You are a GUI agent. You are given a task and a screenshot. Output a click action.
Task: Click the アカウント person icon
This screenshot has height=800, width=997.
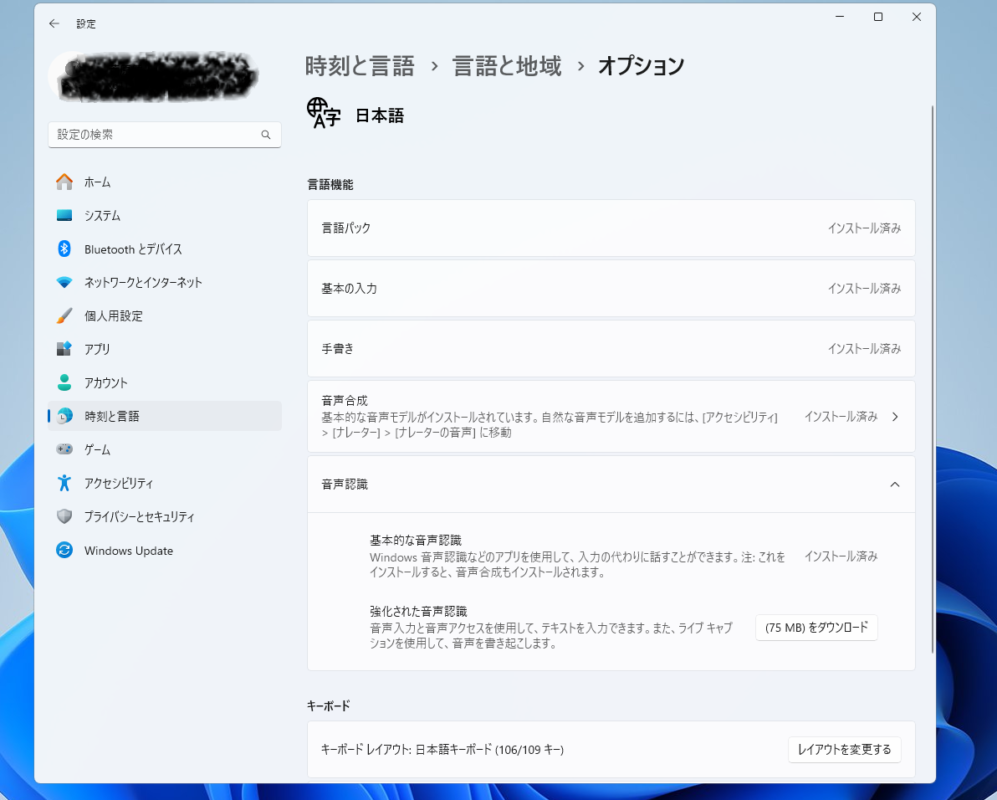[x=64, y=382]
